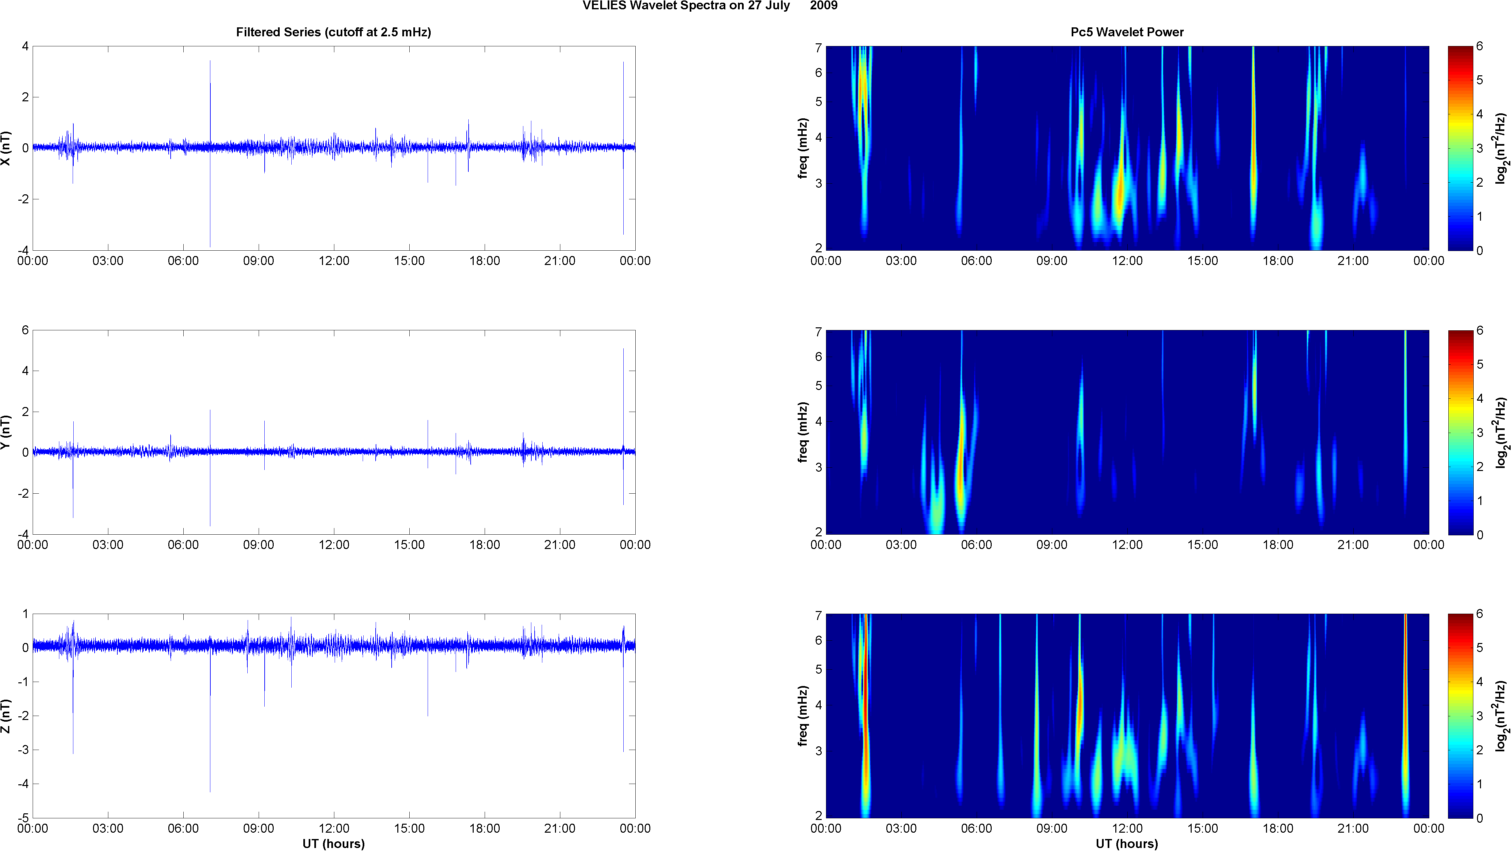1511x851 pixels.
Task: Click 'UT (hours)' label under the Z spectrogram
Action: coord(1127,844)
